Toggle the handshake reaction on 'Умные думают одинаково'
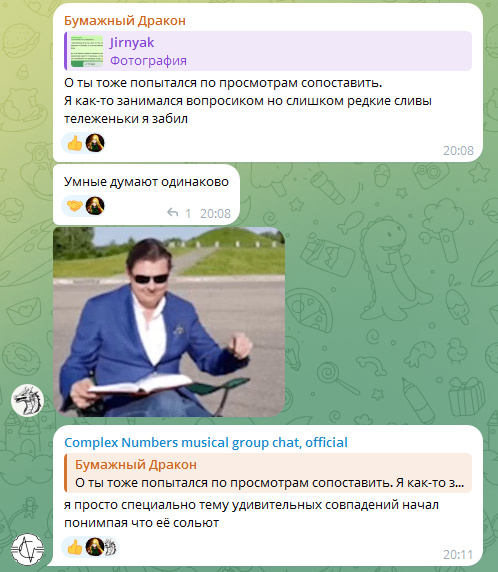The height and width of the screenshot is (572, 498). (74, 206)
